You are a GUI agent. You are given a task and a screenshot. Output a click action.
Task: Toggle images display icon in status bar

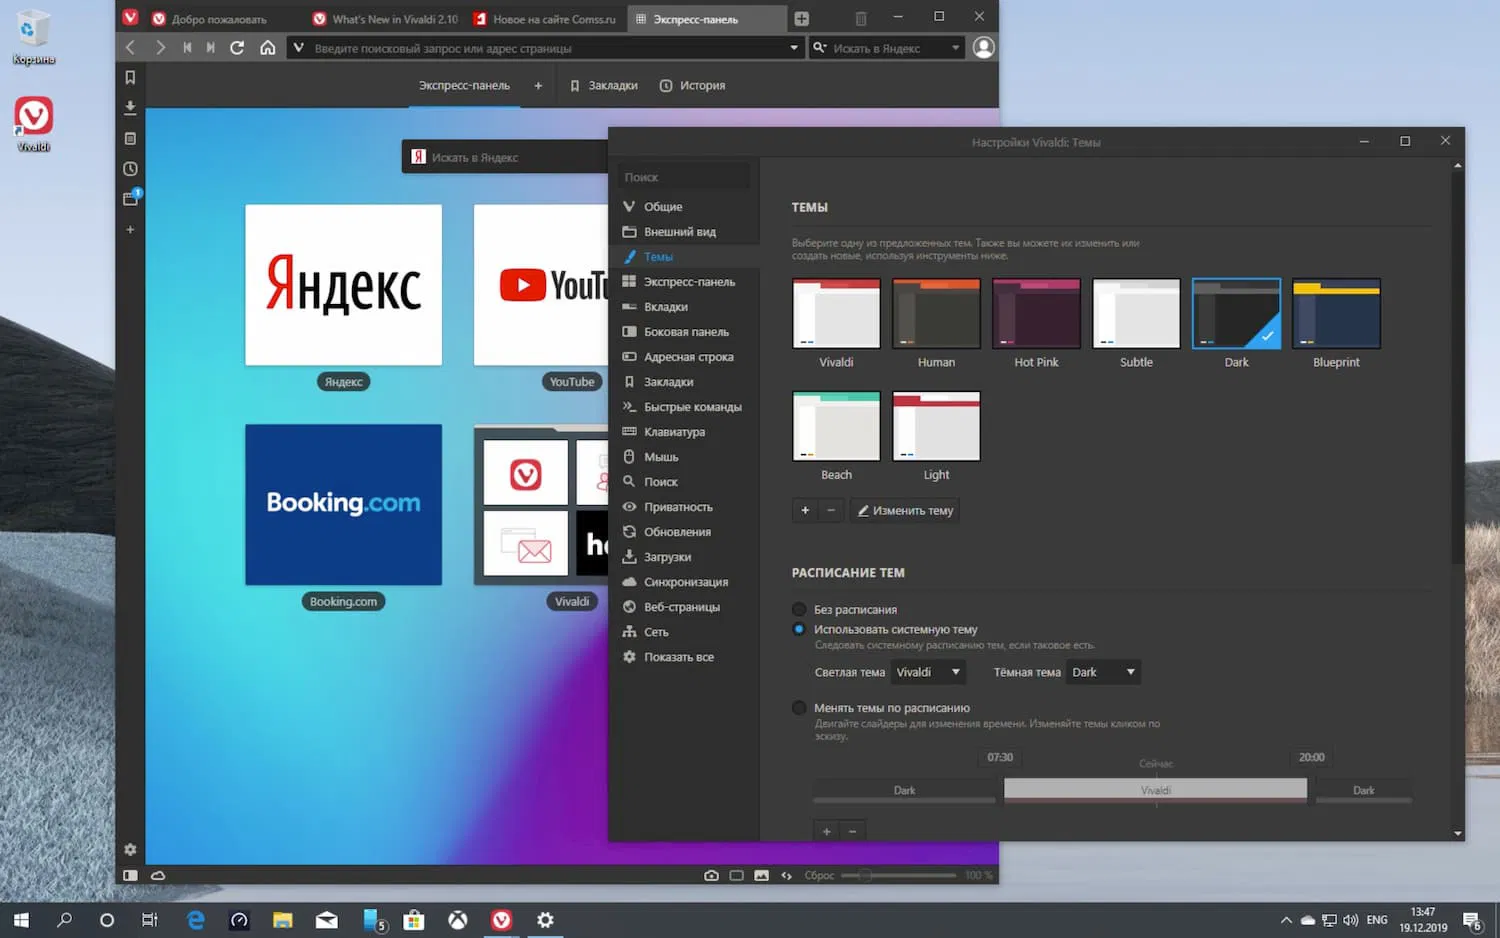tap(761, 875)
